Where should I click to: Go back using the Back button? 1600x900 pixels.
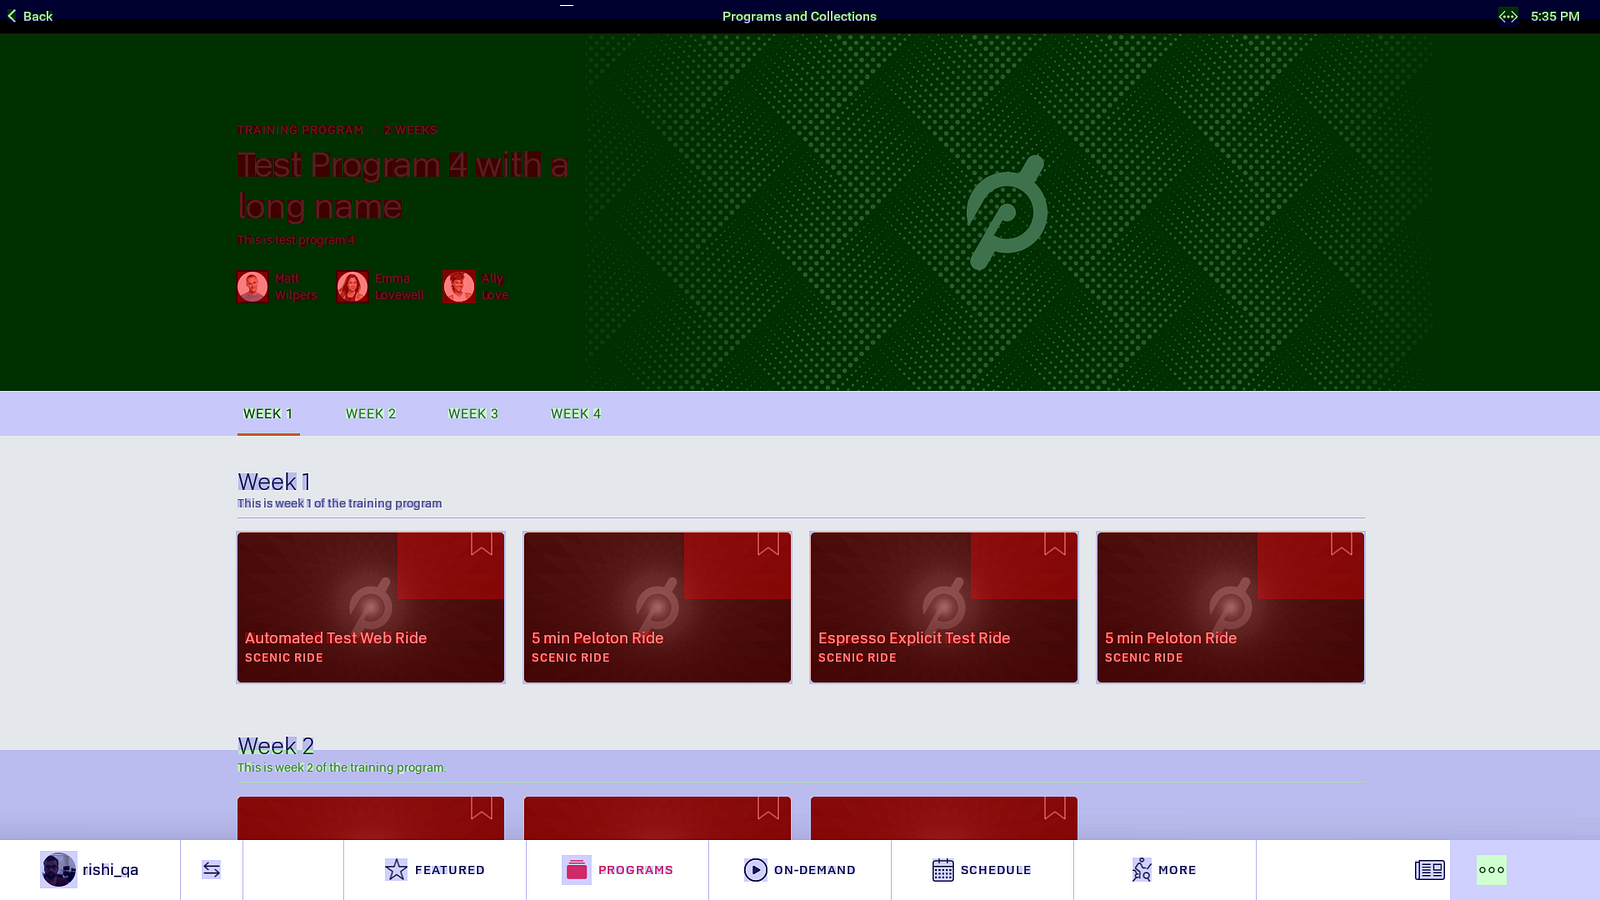30,16
